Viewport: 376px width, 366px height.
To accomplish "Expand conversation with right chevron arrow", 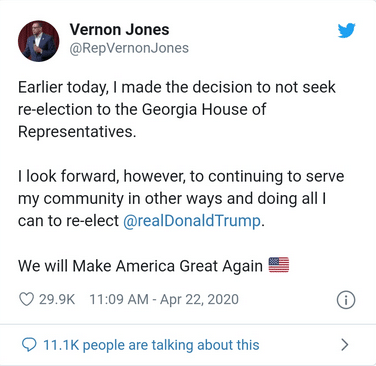I will 345,345.
